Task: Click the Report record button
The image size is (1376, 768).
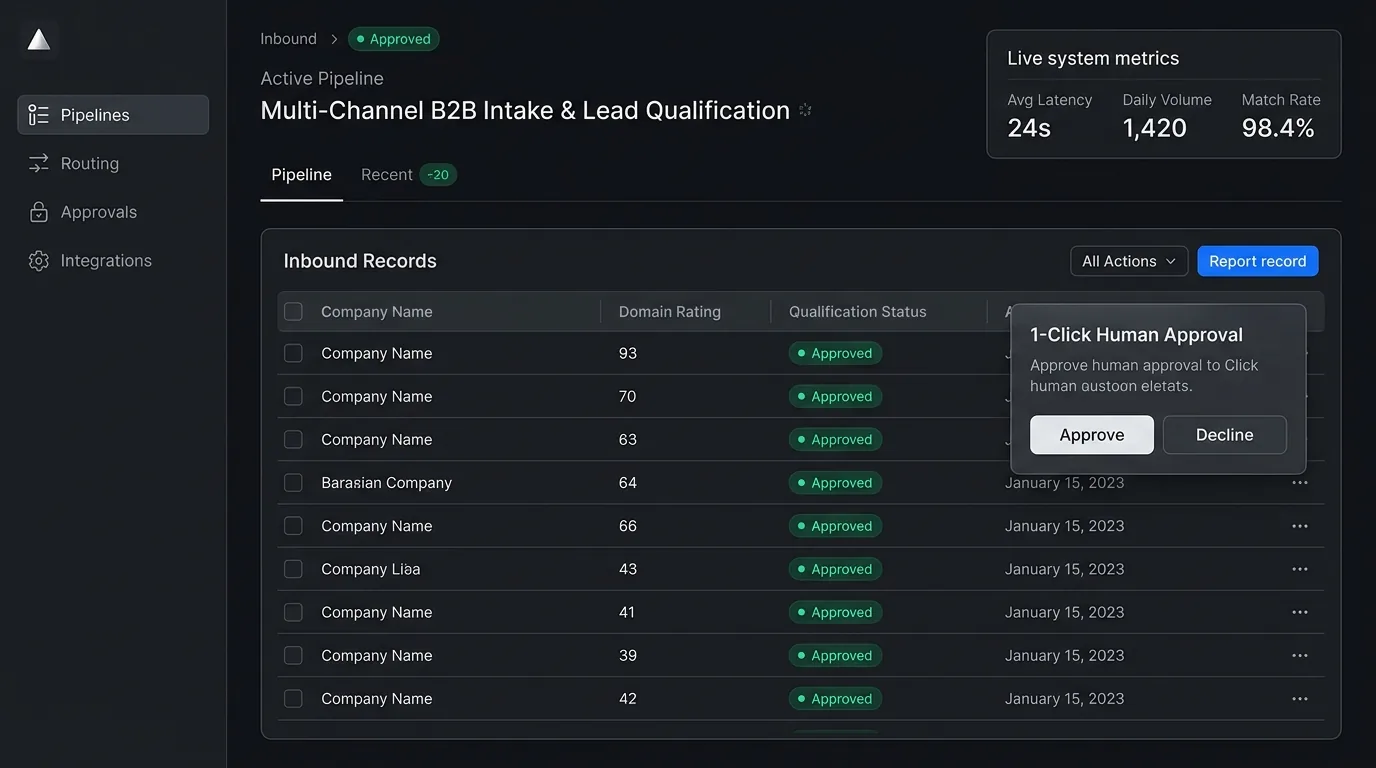Action: click(1257, 261)
